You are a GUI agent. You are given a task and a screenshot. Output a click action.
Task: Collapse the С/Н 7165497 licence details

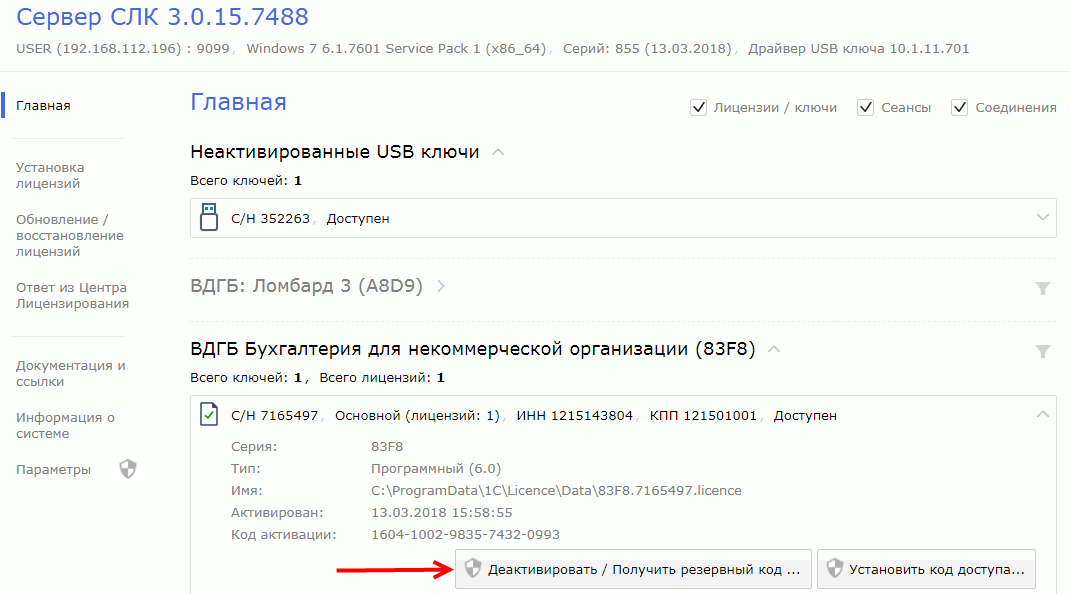click(1042, 414)
